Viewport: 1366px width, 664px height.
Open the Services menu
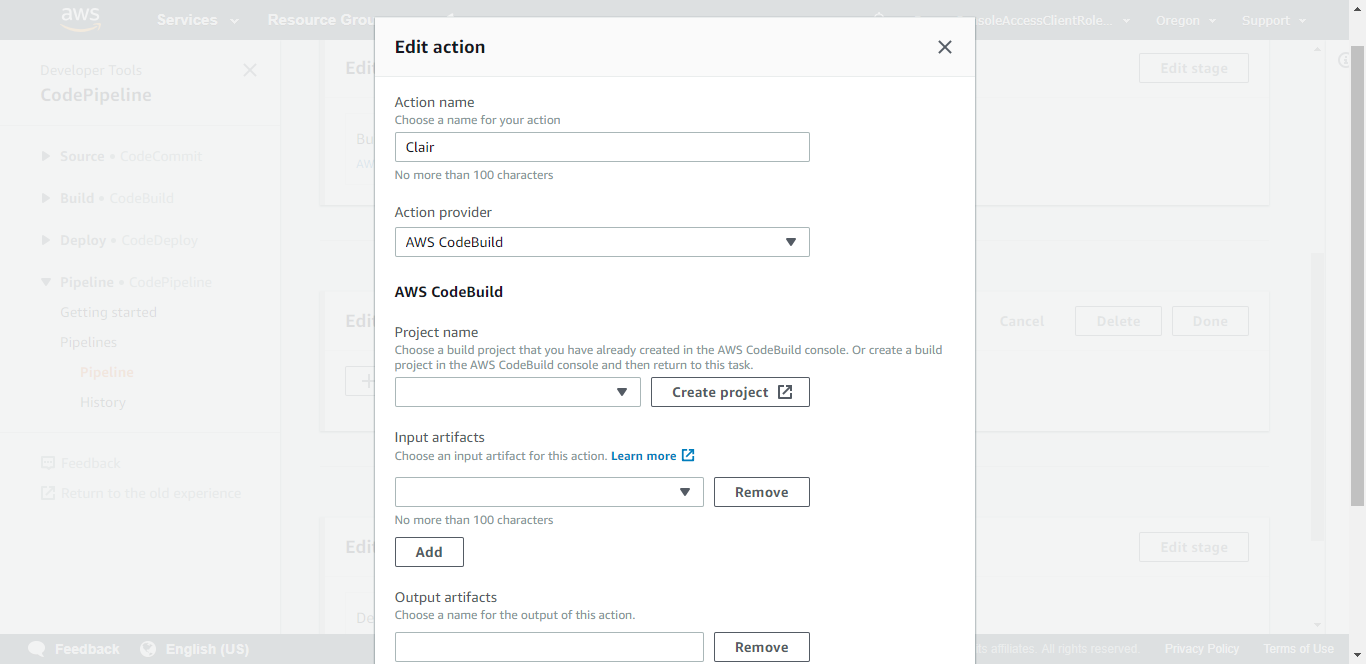pos(198,20)
